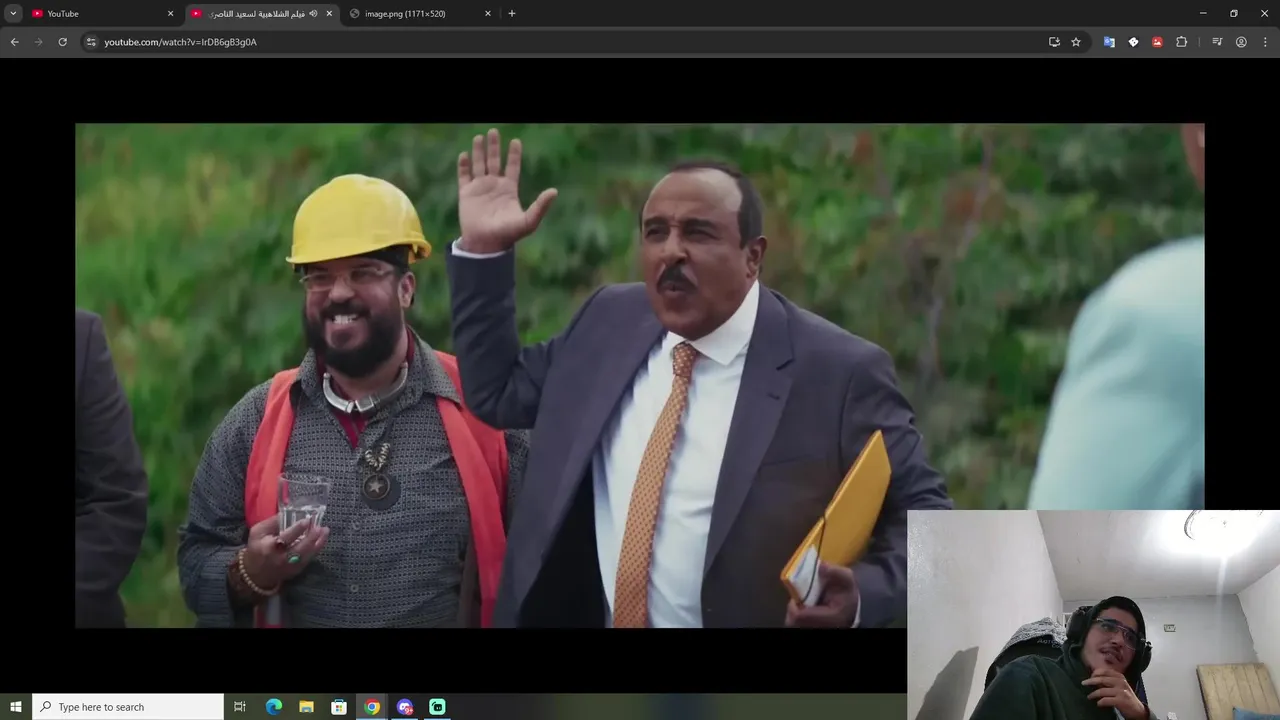Image resolution: width=1280 pixels, height=720 pixels.
Task: Click the Type here to search box
Action: click(128, 707)
